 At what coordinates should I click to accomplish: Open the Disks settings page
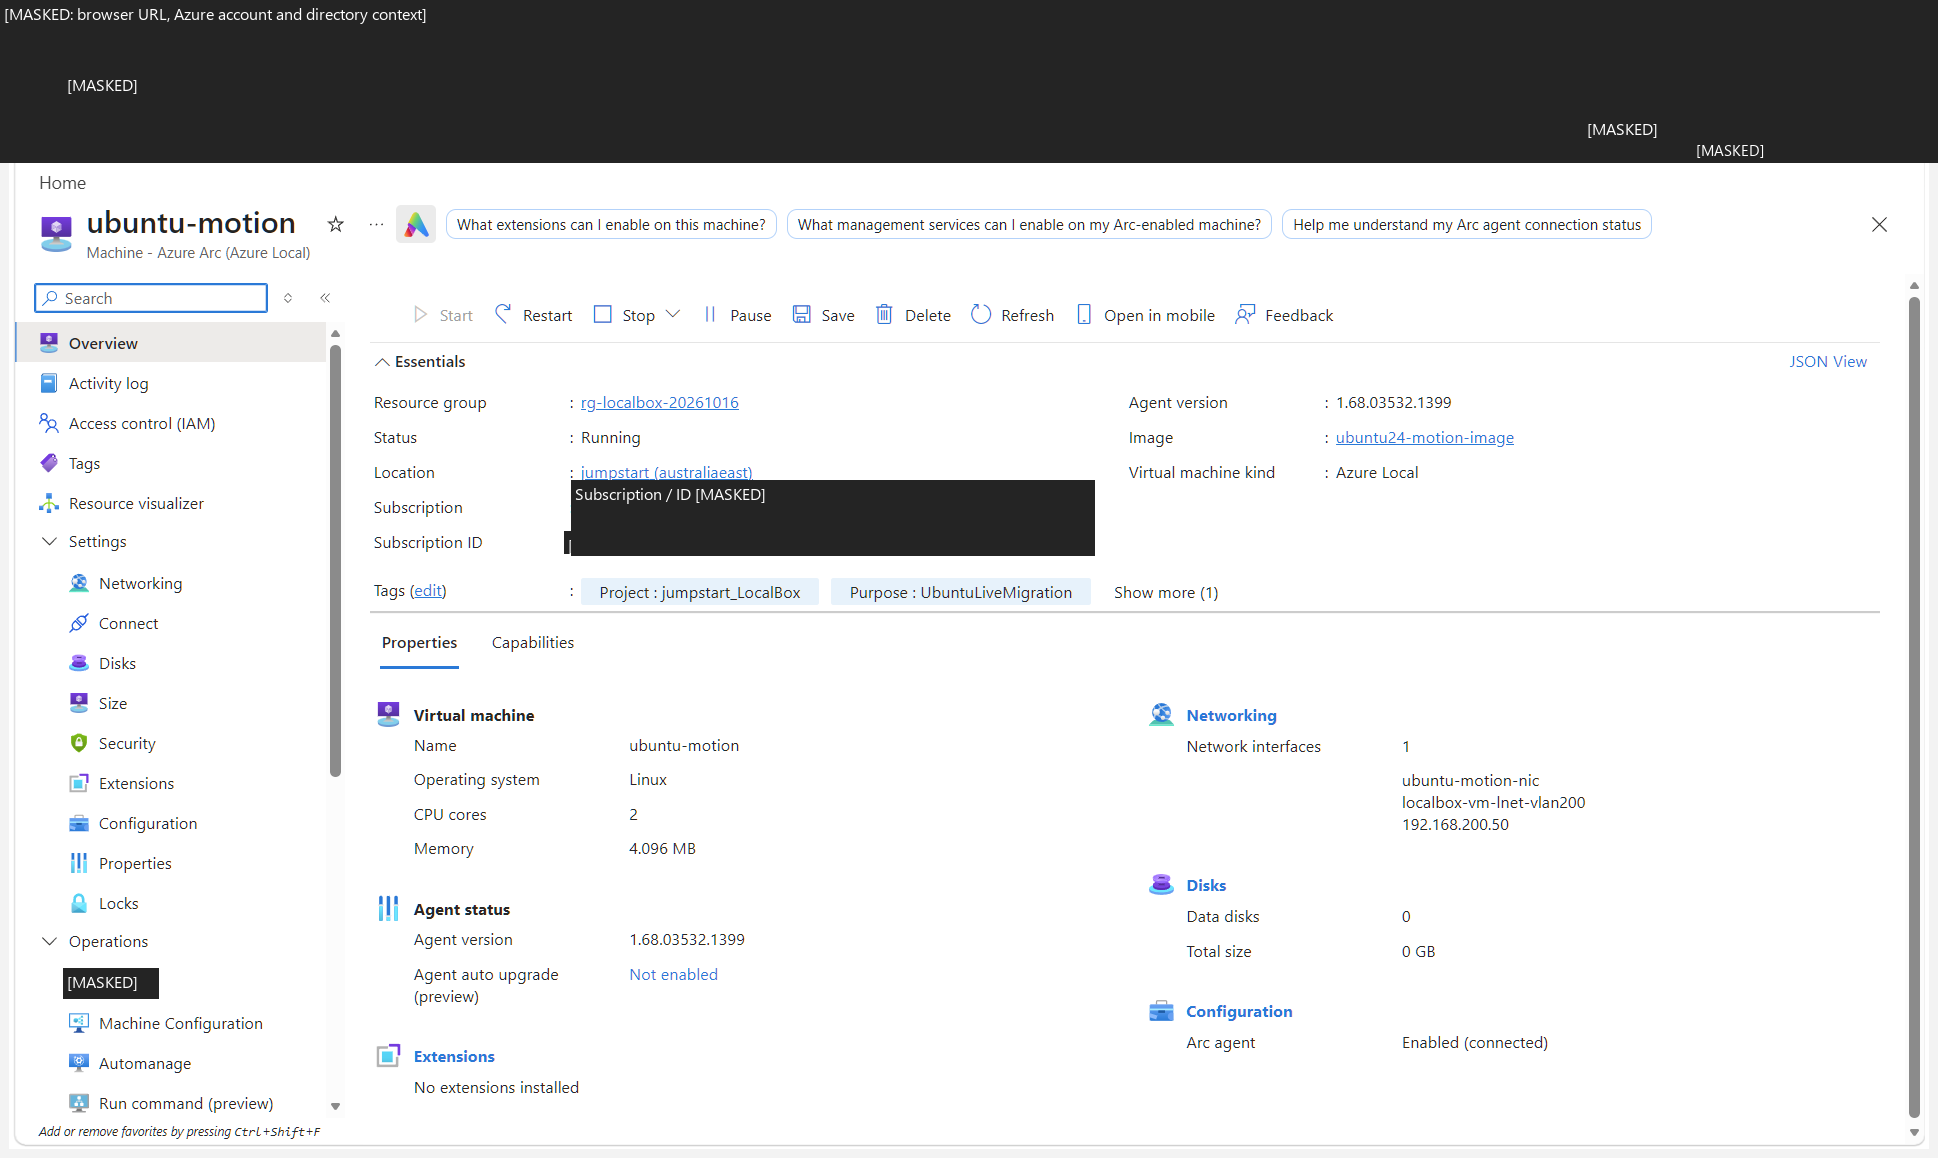(117, 663)
